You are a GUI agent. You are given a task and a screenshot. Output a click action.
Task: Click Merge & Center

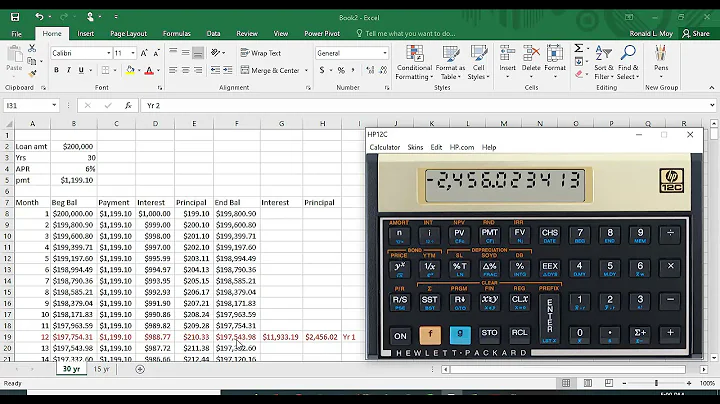[x=270, y=70]
